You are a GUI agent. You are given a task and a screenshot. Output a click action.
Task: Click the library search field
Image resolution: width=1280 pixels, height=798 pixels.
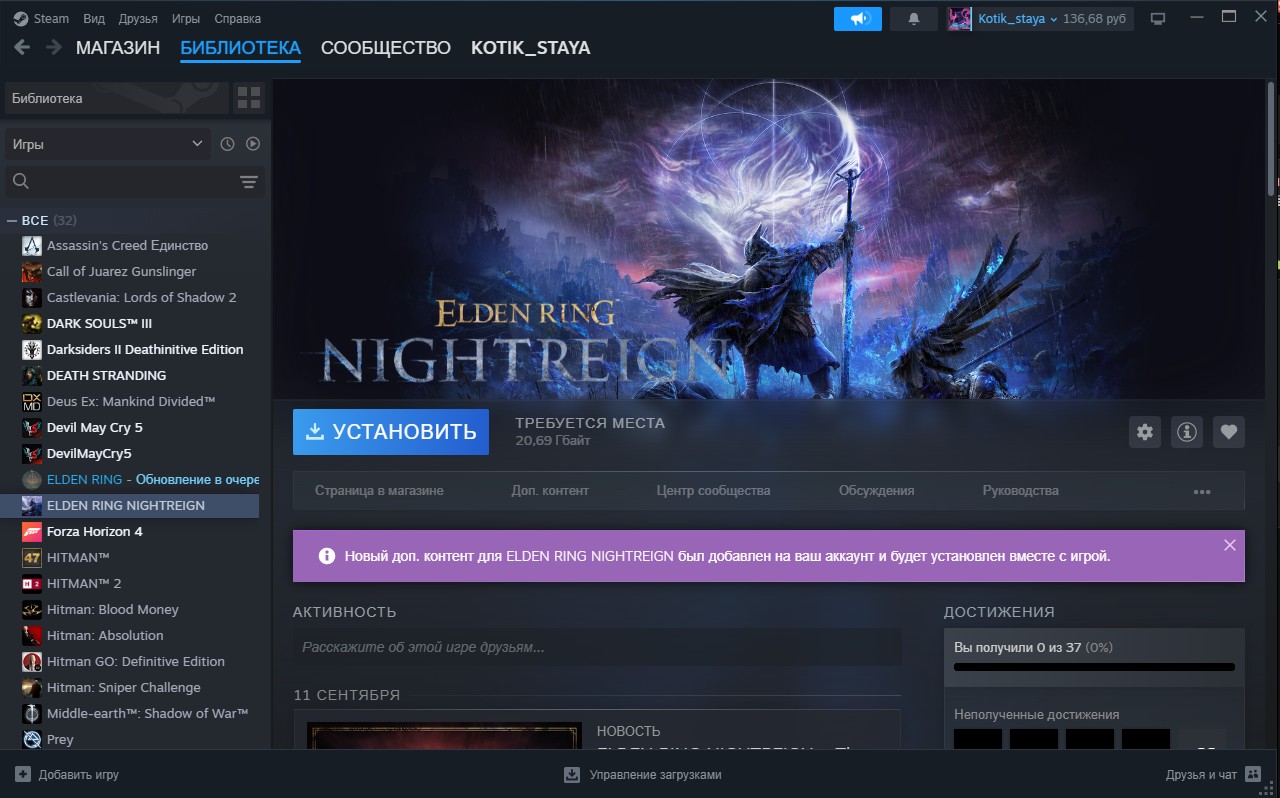click(x=120, y=181)
